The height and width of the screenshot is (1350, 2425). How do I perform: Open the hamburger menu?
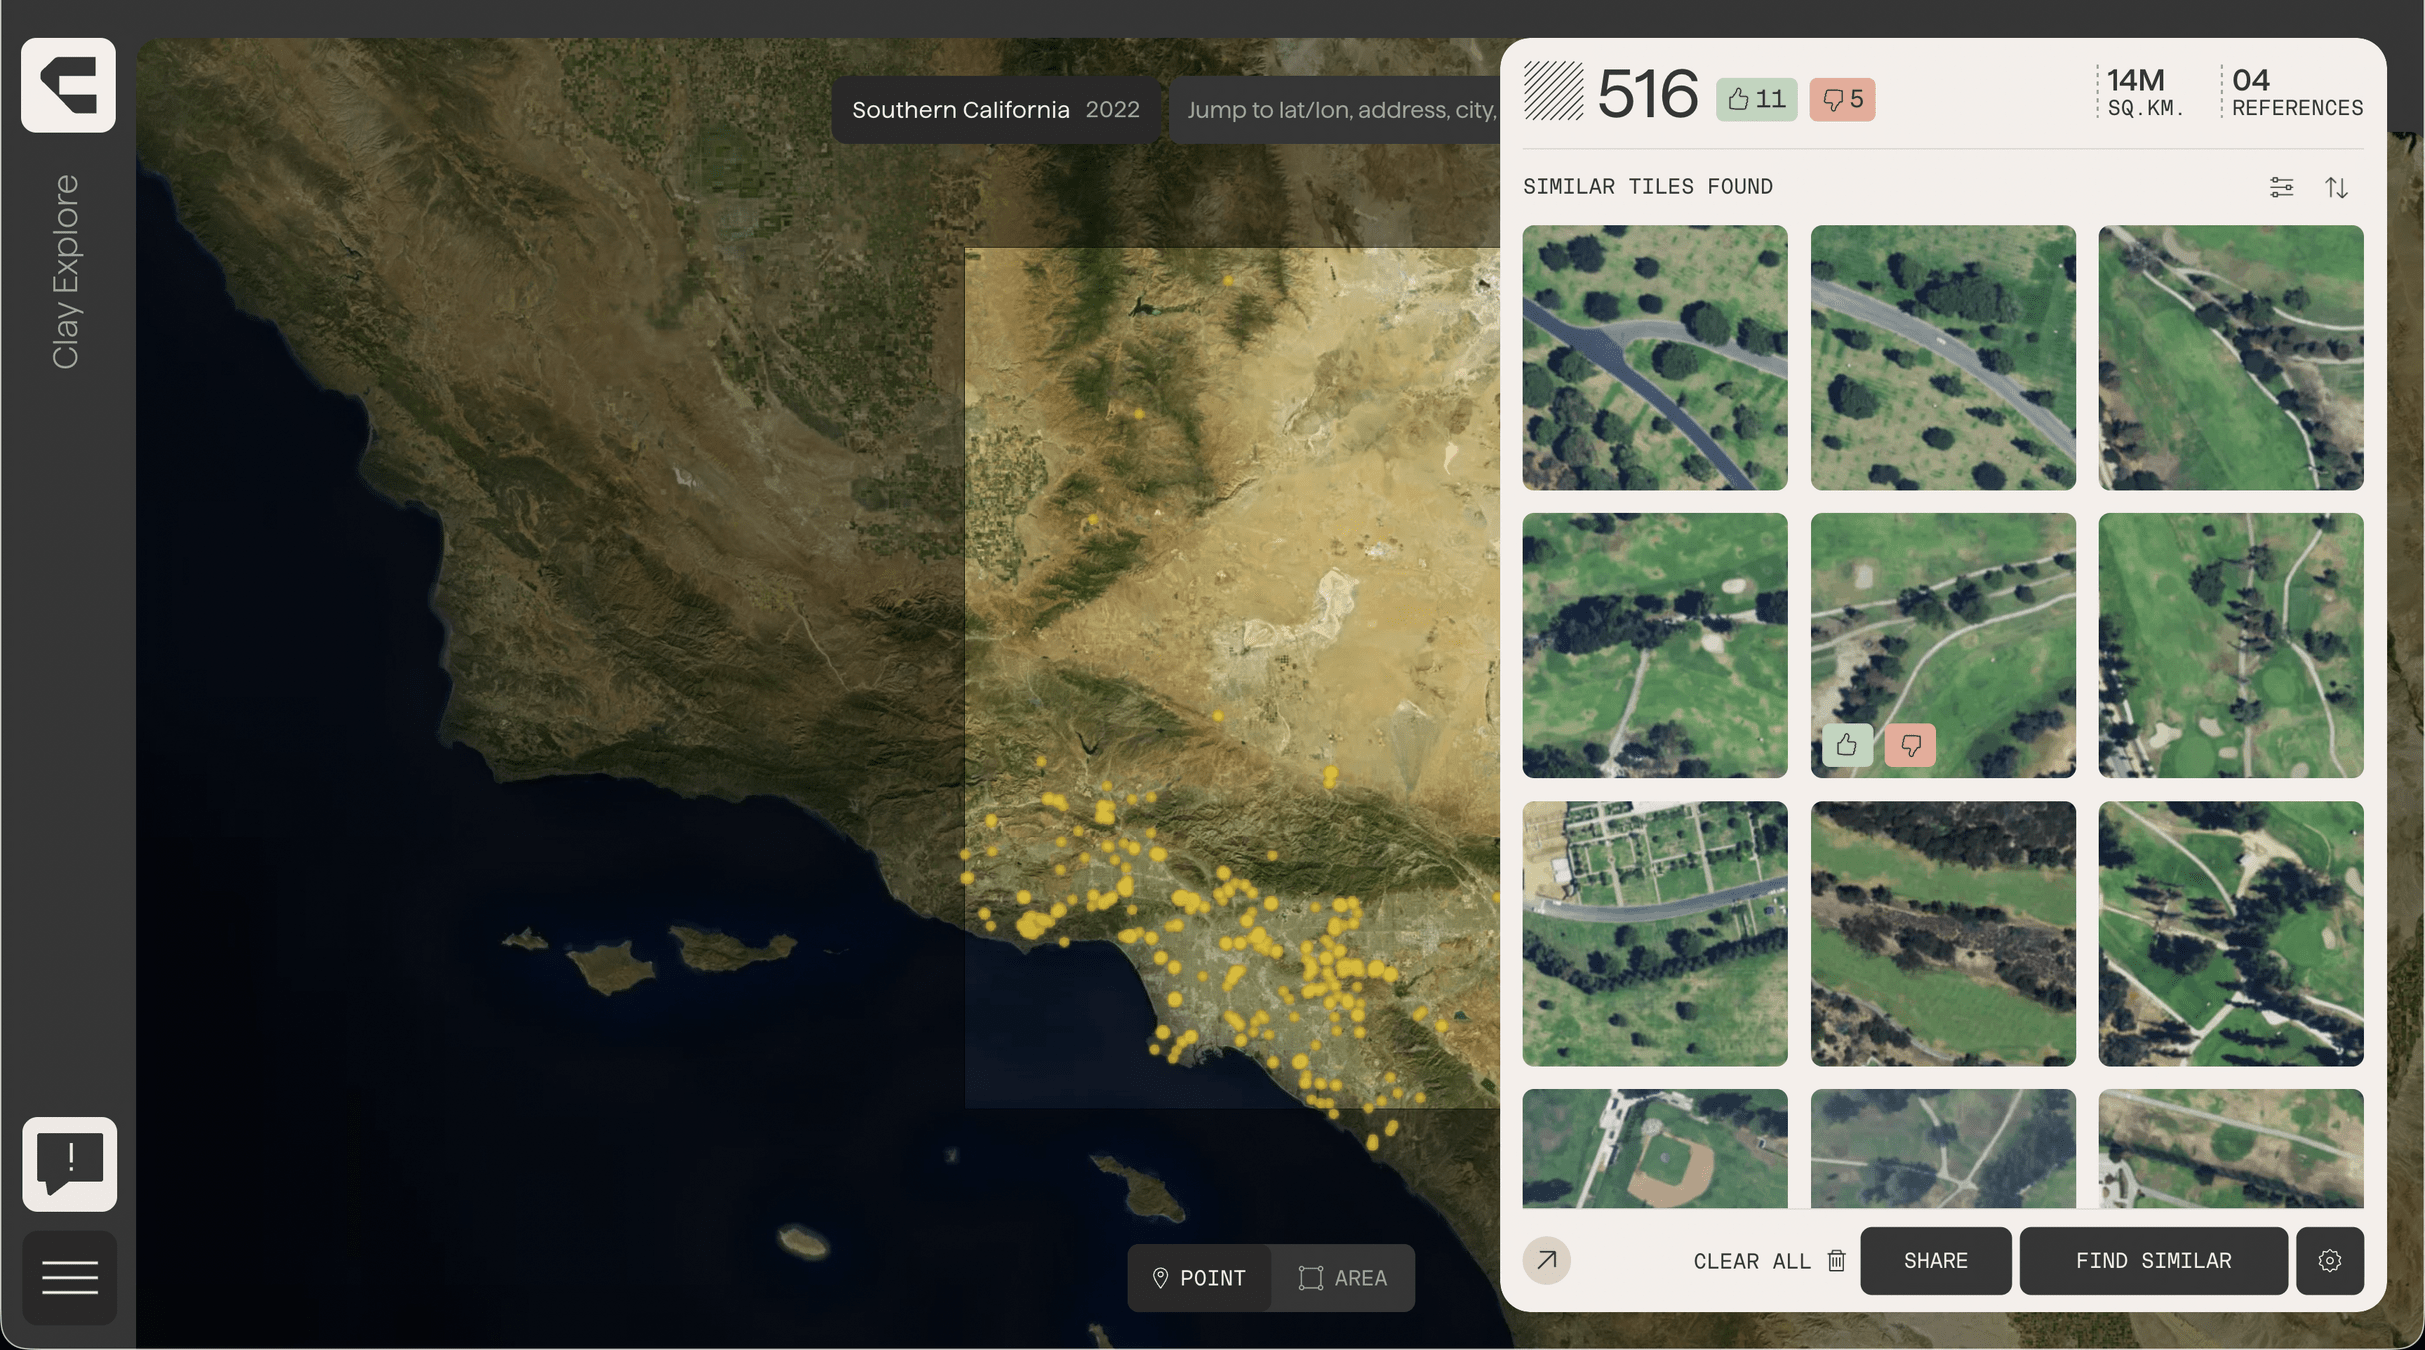coord(69,1277)
